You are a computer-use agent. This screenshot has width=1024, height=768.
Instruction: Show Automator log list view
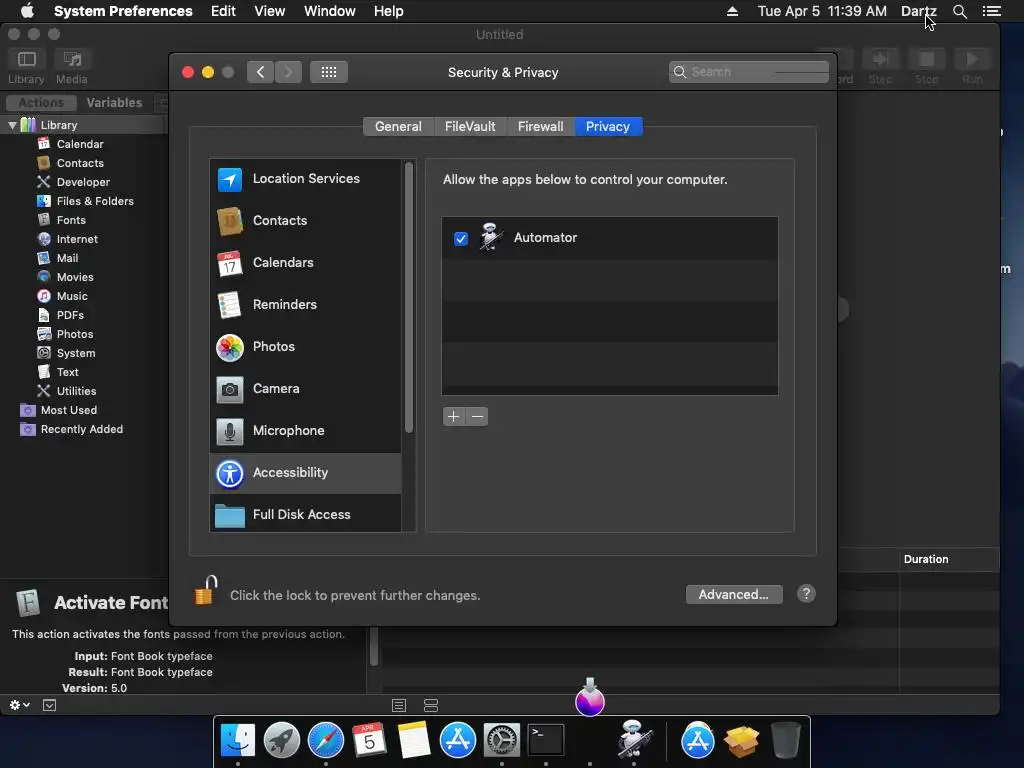(x=399, y=705)
